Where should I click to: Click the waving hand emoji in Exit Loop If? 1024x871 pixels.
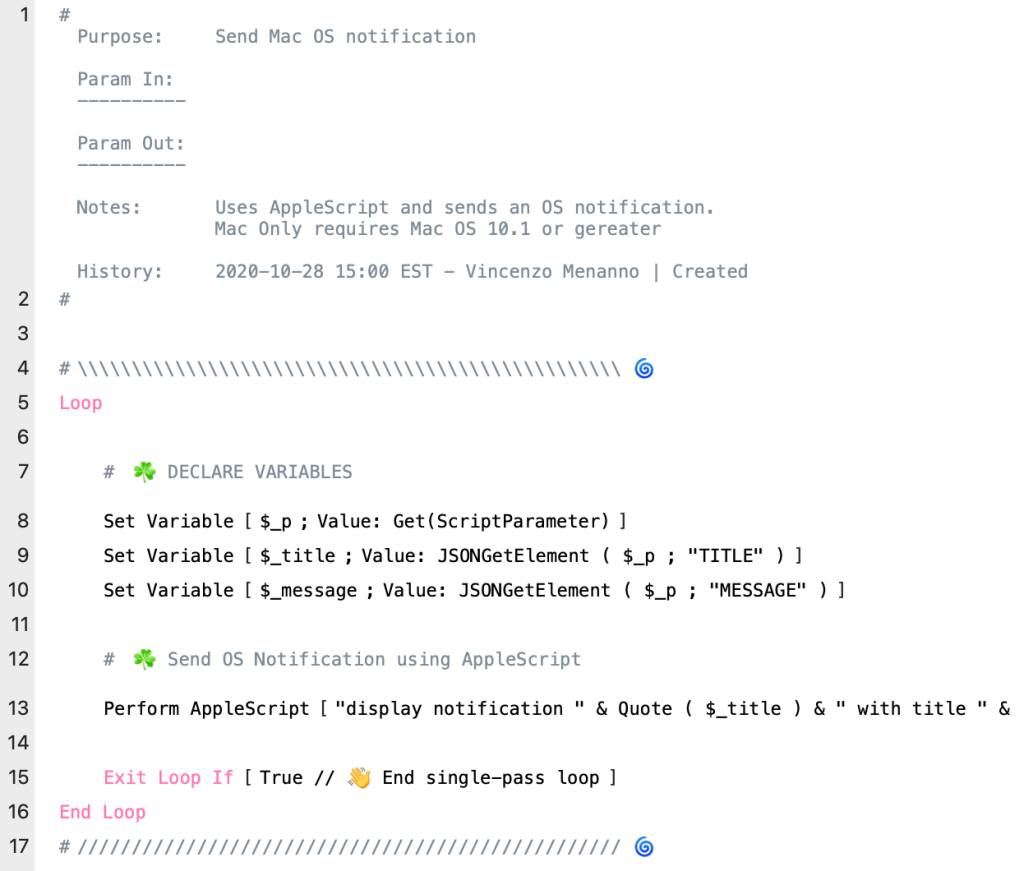(x=360, y=777)
